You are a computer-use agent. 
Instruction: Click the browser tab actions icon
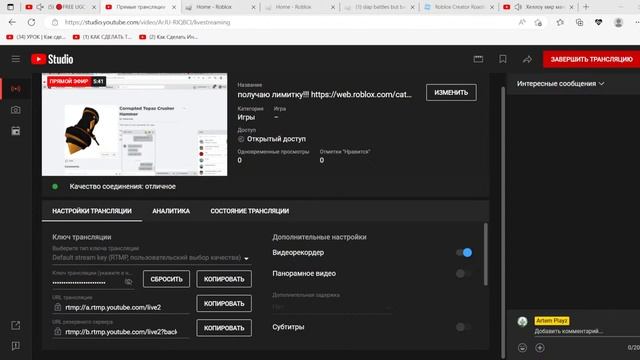click(x=10, y=7)
